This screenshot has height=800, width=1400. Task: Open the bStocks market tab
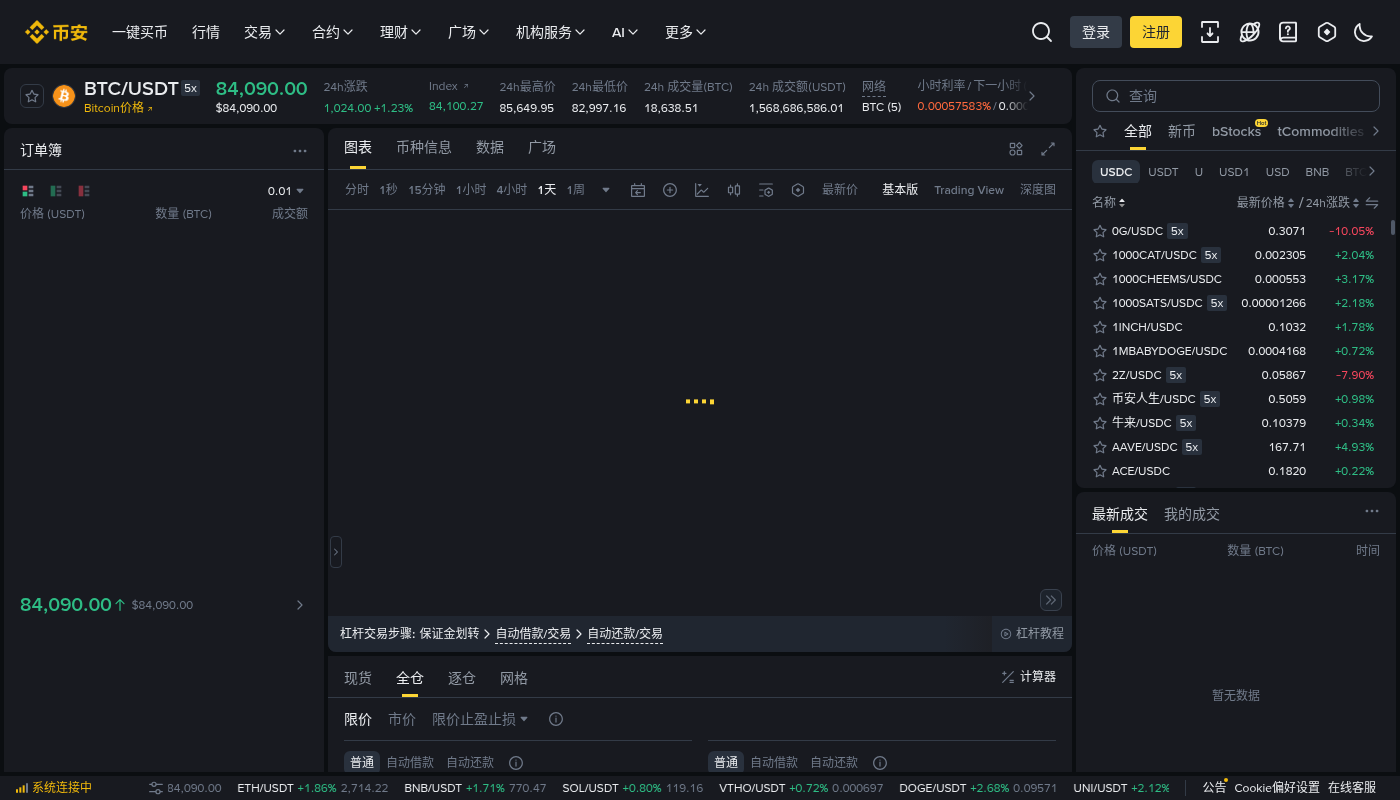[x=1237, y=131]
